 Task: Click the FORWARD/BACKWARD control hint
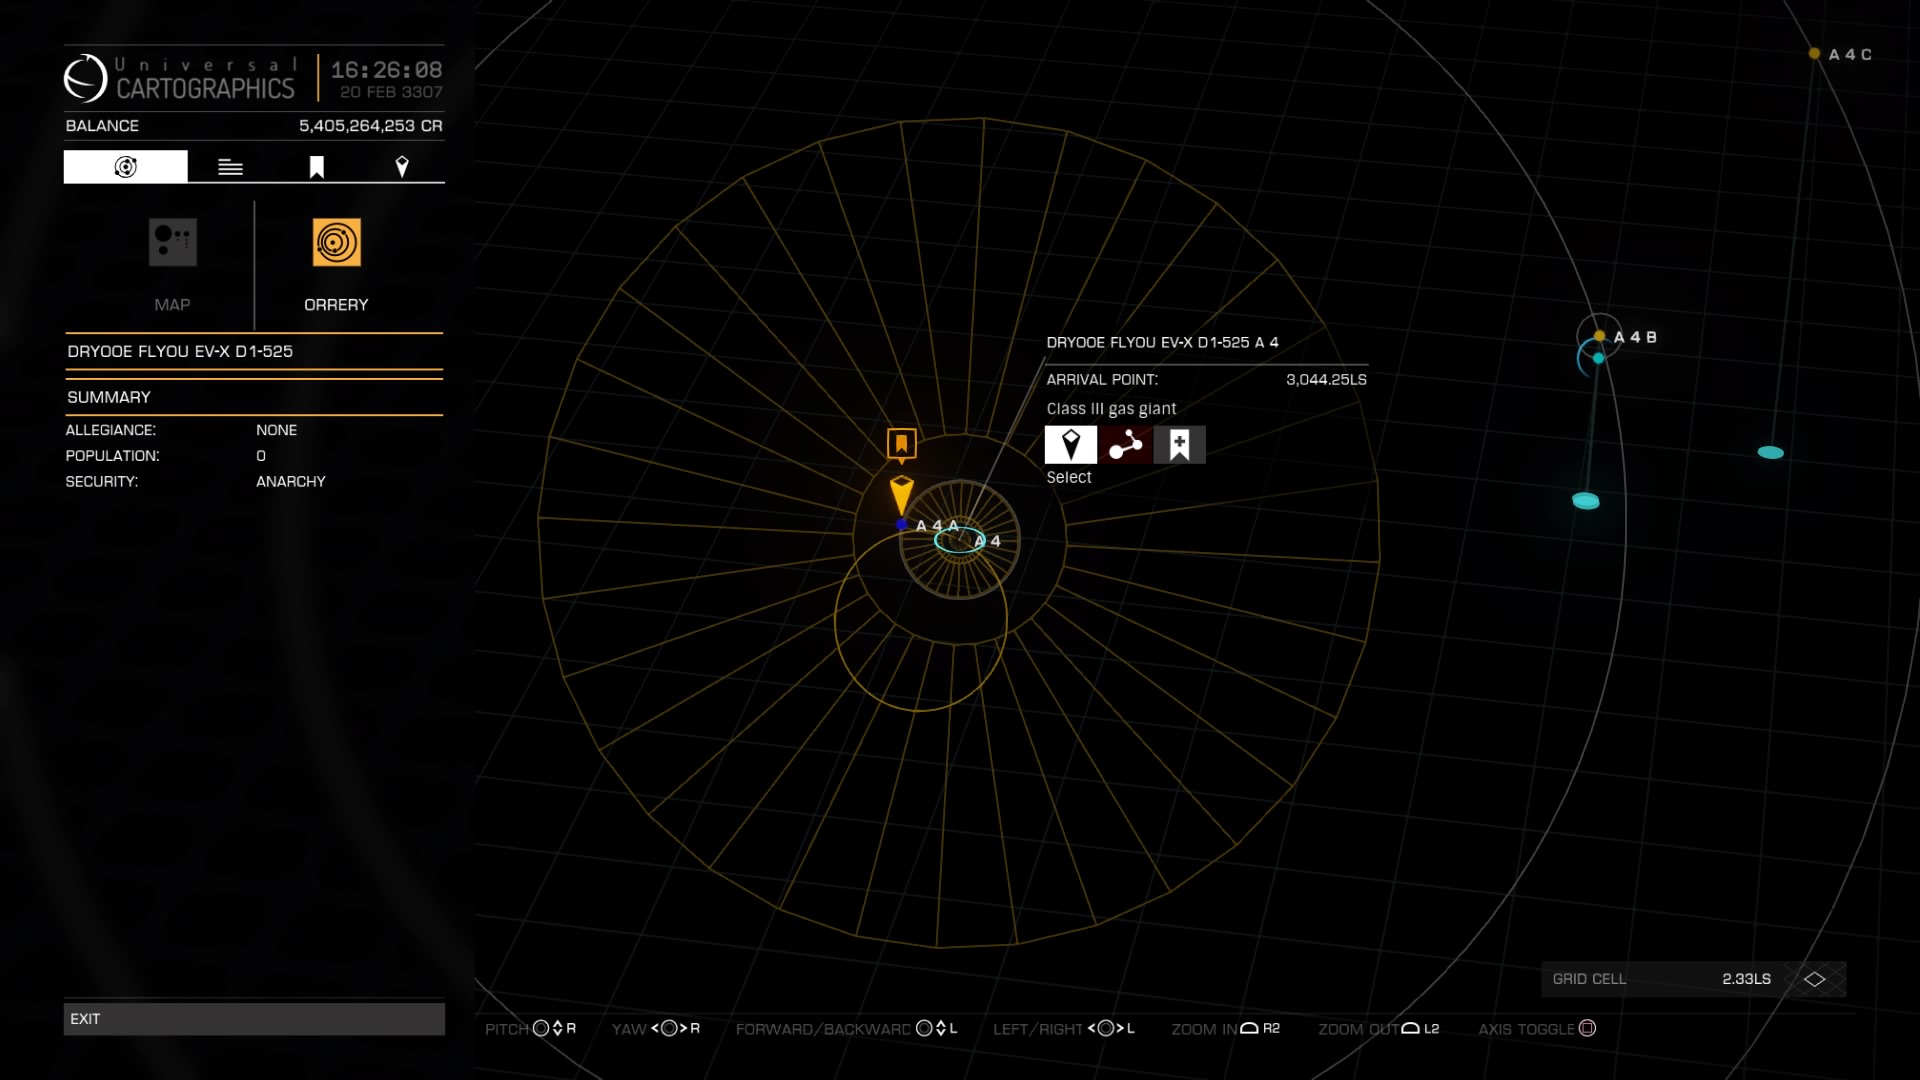pos(846,1028)
